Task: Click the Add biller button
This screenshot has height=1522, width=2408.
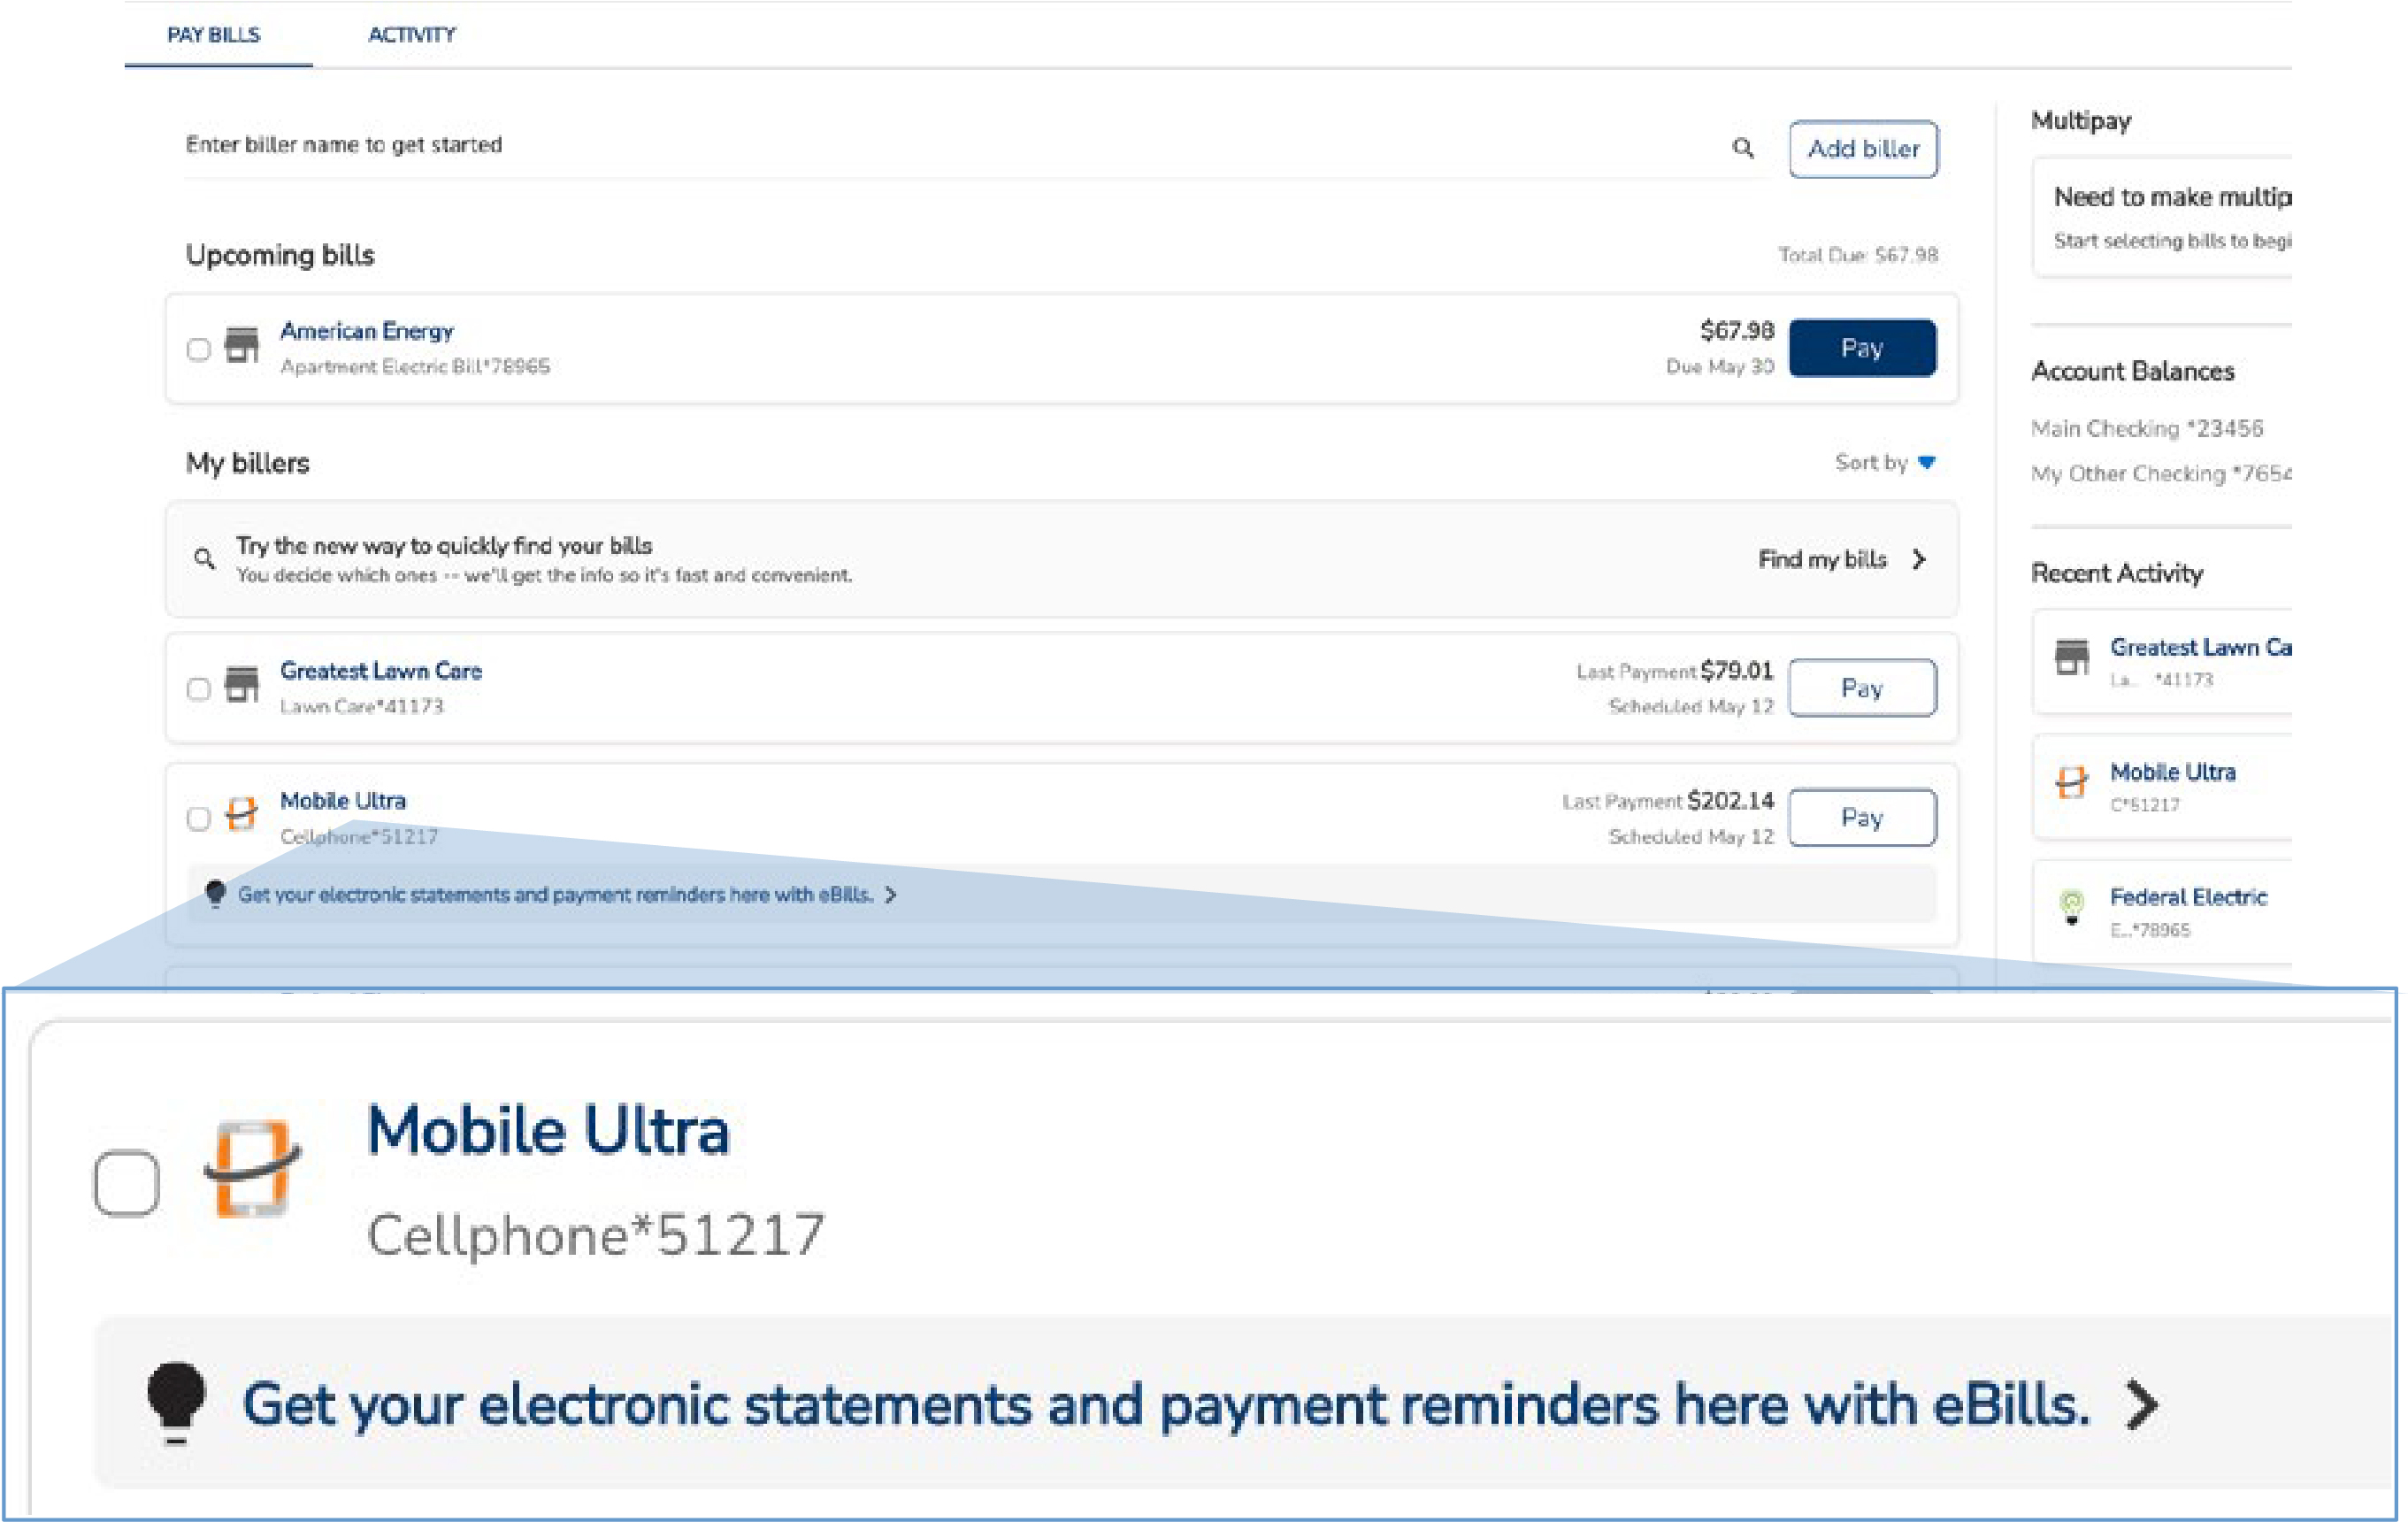Action: click(x=1862, y=149)
